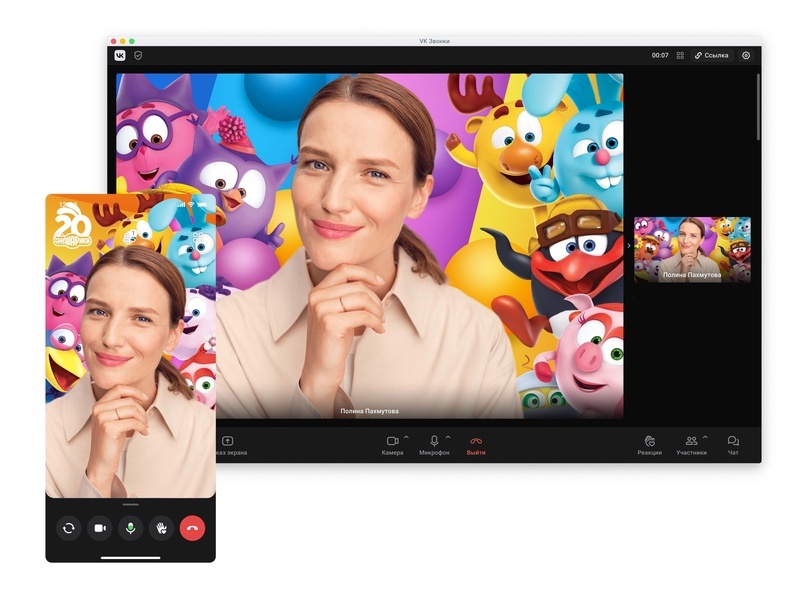Raise hand on the phone call
Screen dimensions: 807x599
[x=162, y=528]
